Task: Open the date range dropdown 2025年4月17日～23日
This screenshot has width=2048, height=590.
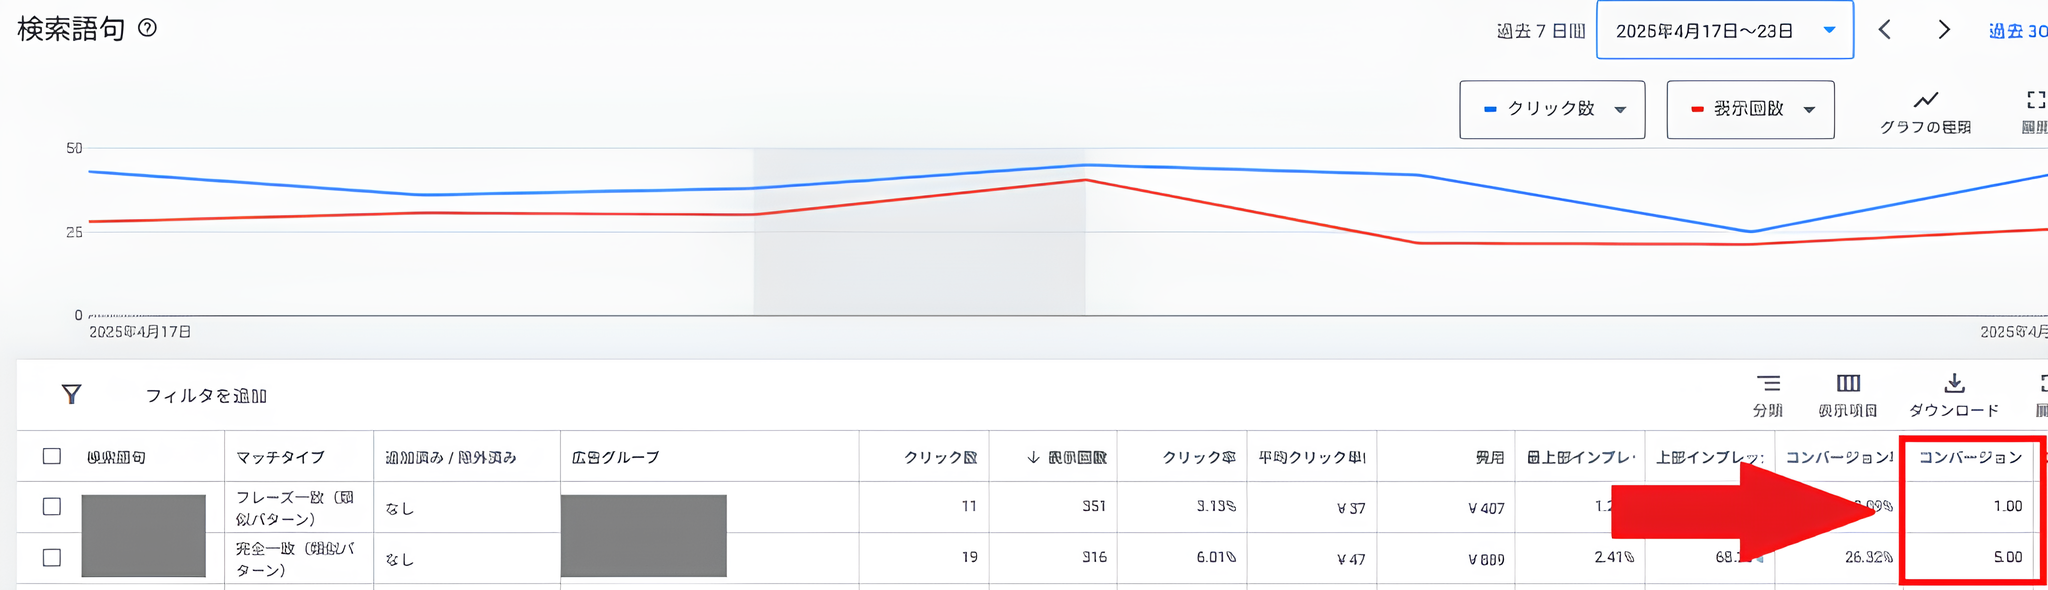Action: click(1724, 31)
